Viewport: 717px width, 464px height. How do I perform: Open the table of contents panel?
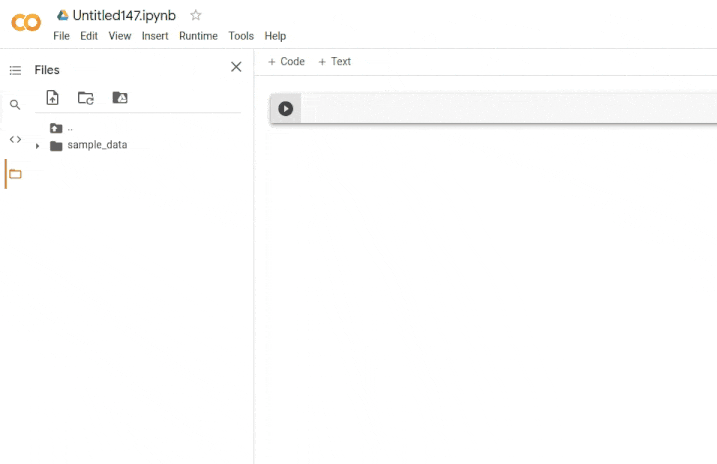(15, 70)
